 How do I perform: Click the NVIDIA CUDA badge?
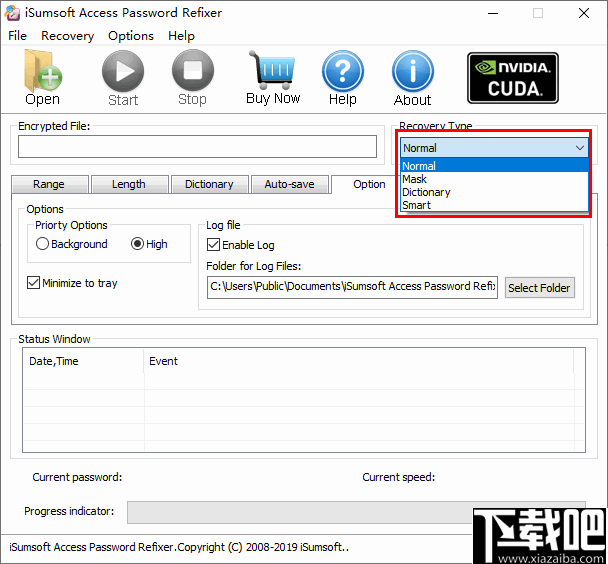pyautogui.click(x=513, y=78)
